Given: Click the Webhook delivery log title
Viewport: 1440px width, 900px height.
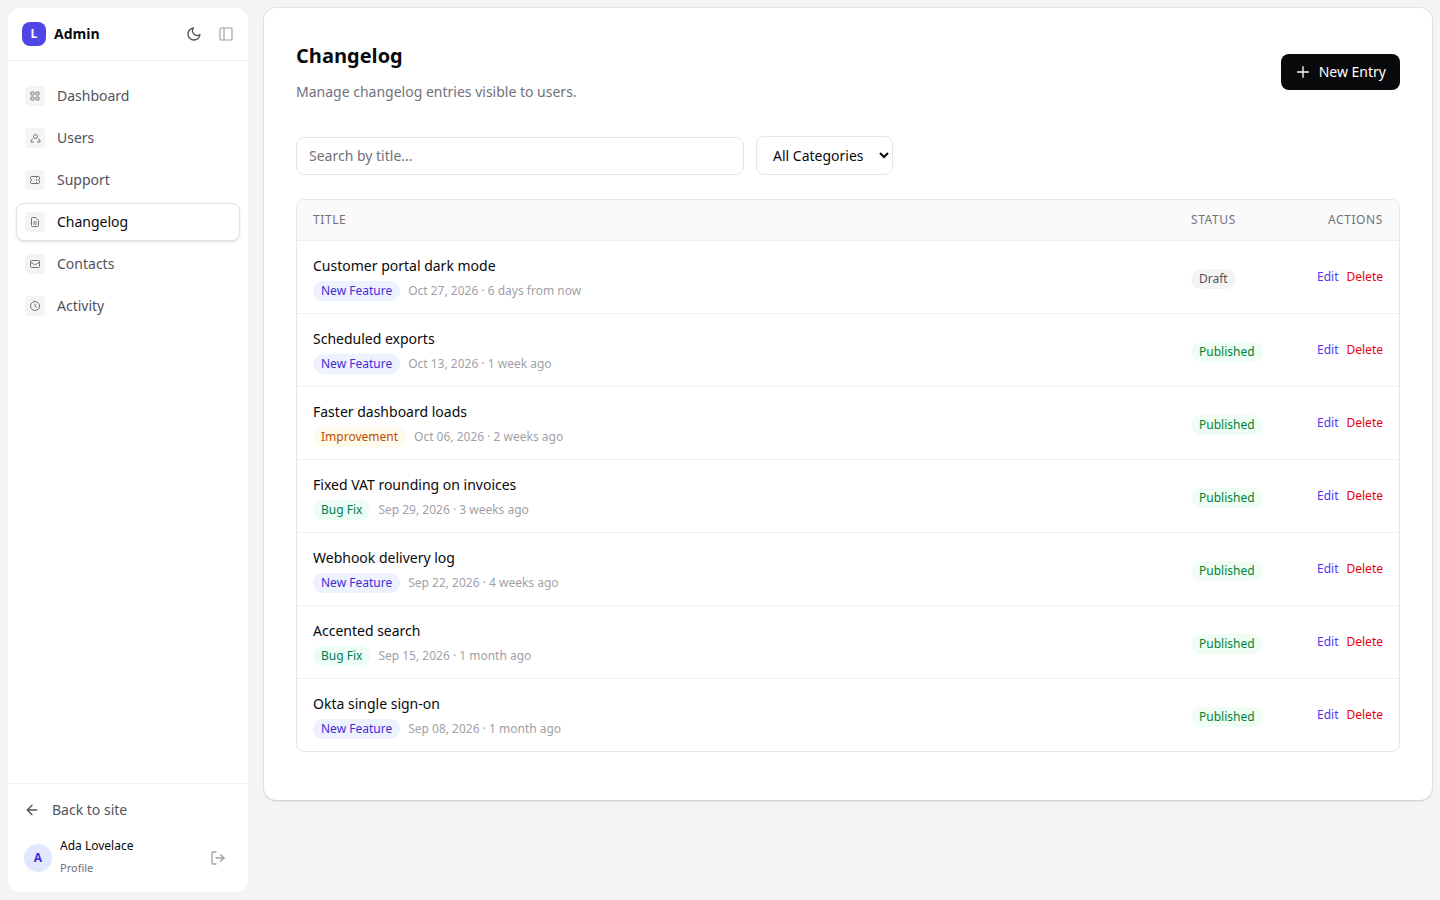Looking at the screenshot, I should click(384, 558).
